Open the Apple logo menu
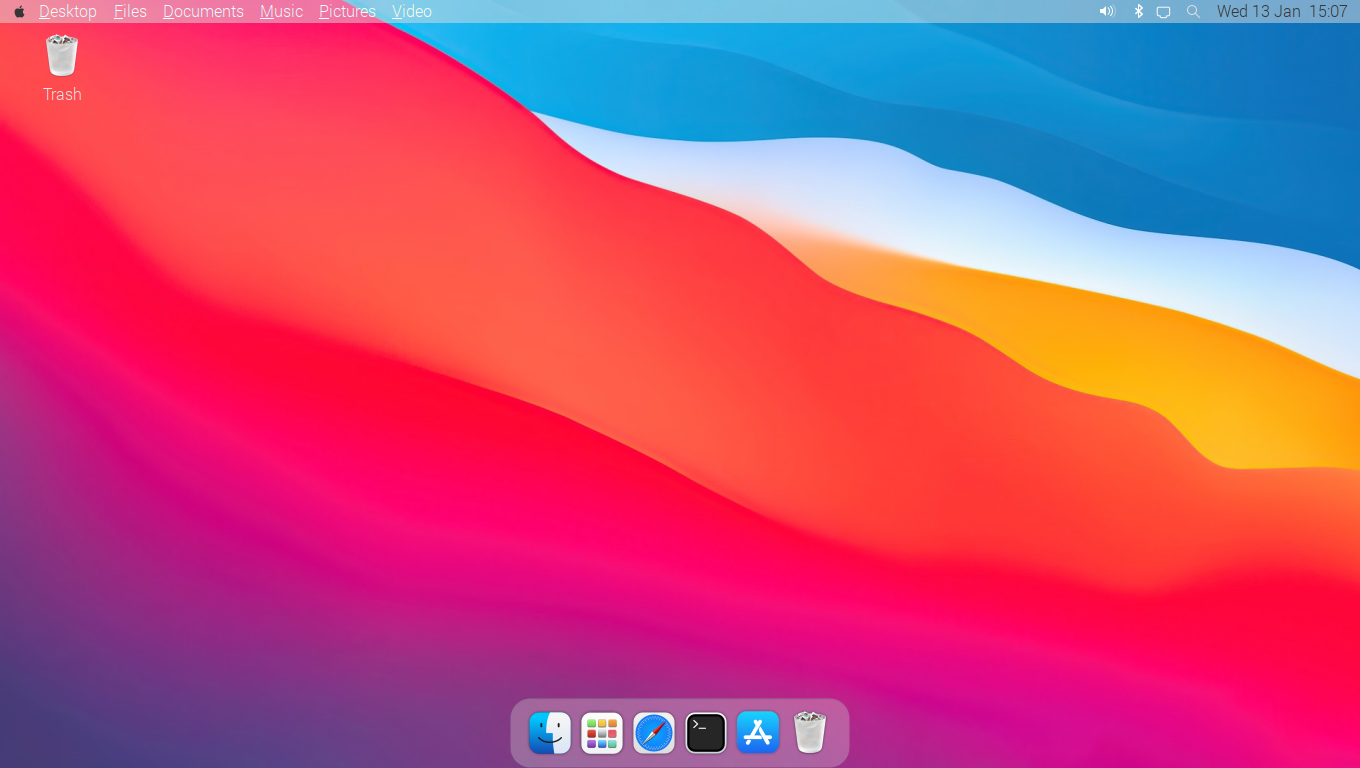Screen dimensions: 1360x768 click(19, 12)
